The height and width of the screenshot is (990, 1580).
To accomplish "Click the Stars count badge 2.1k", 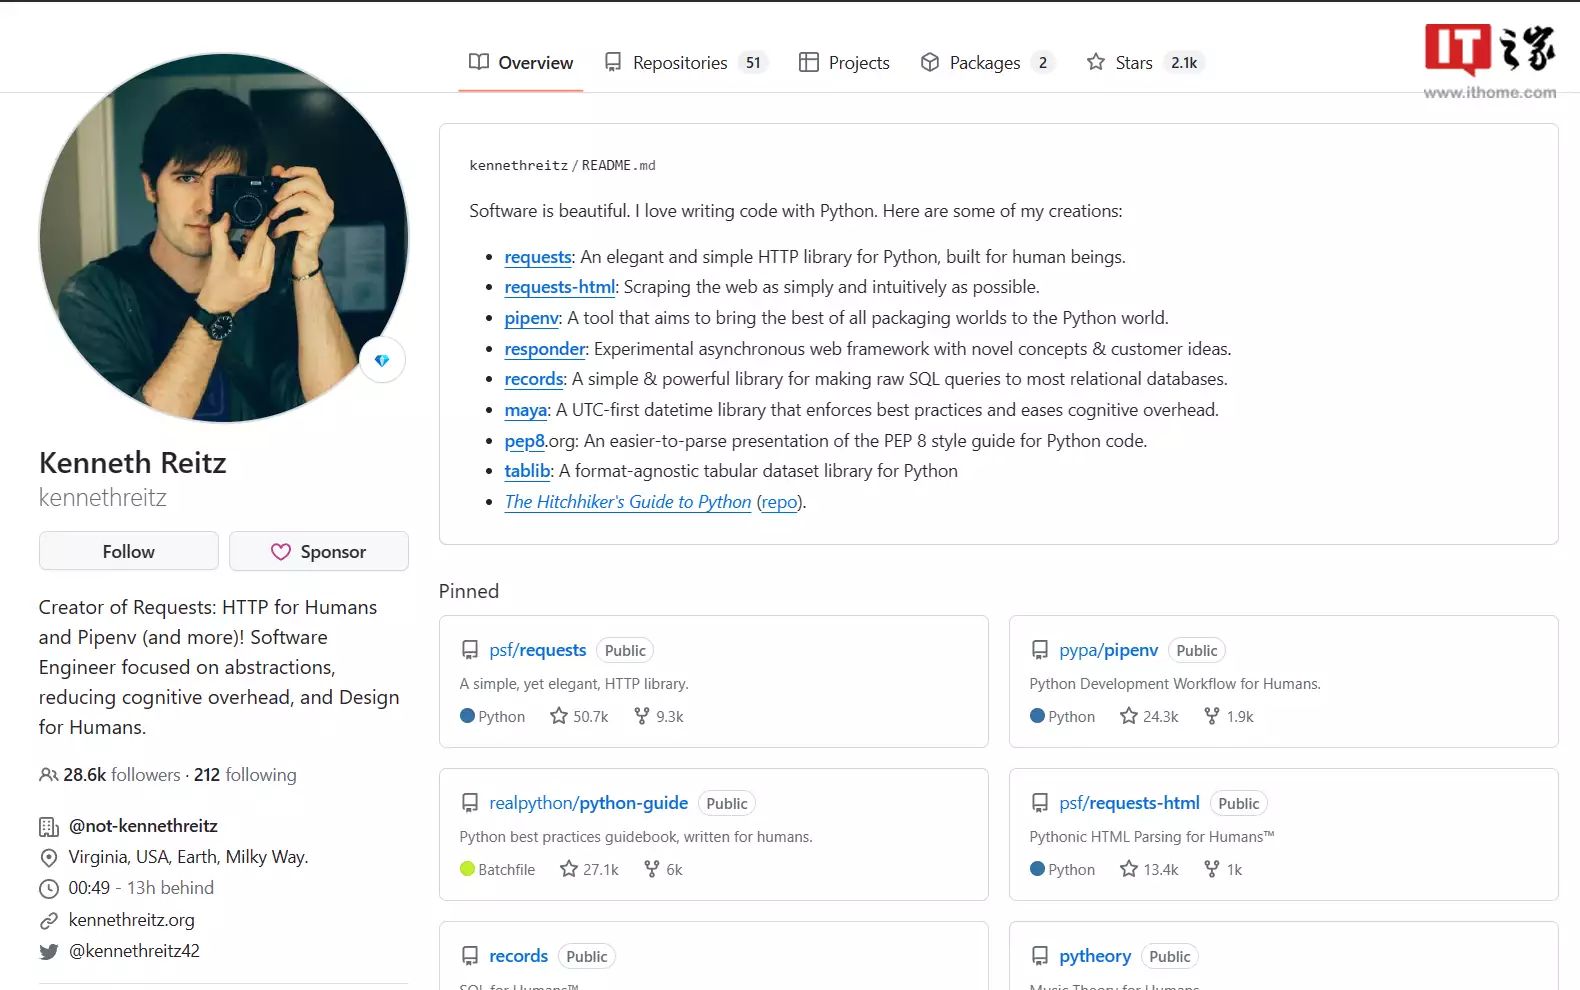I will 1184,62.
